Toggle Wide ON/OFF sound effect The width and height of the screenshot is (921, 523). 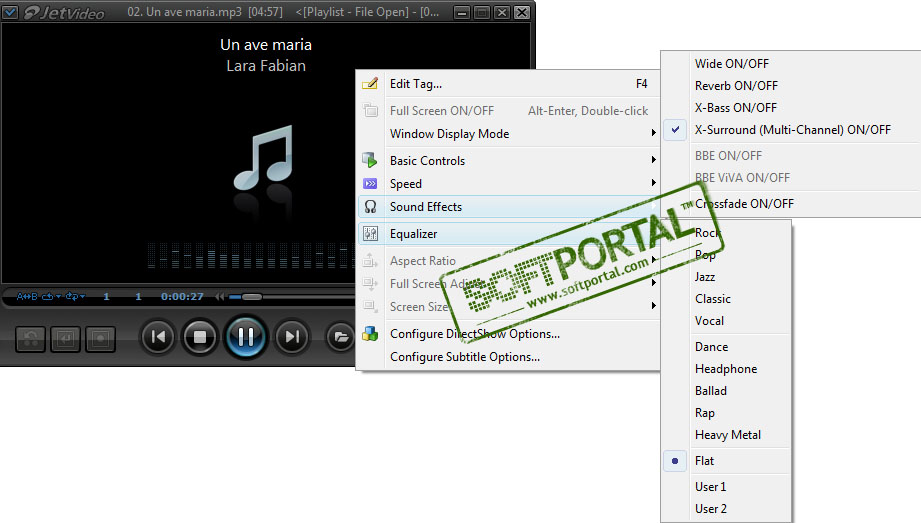tap(731, 63)
